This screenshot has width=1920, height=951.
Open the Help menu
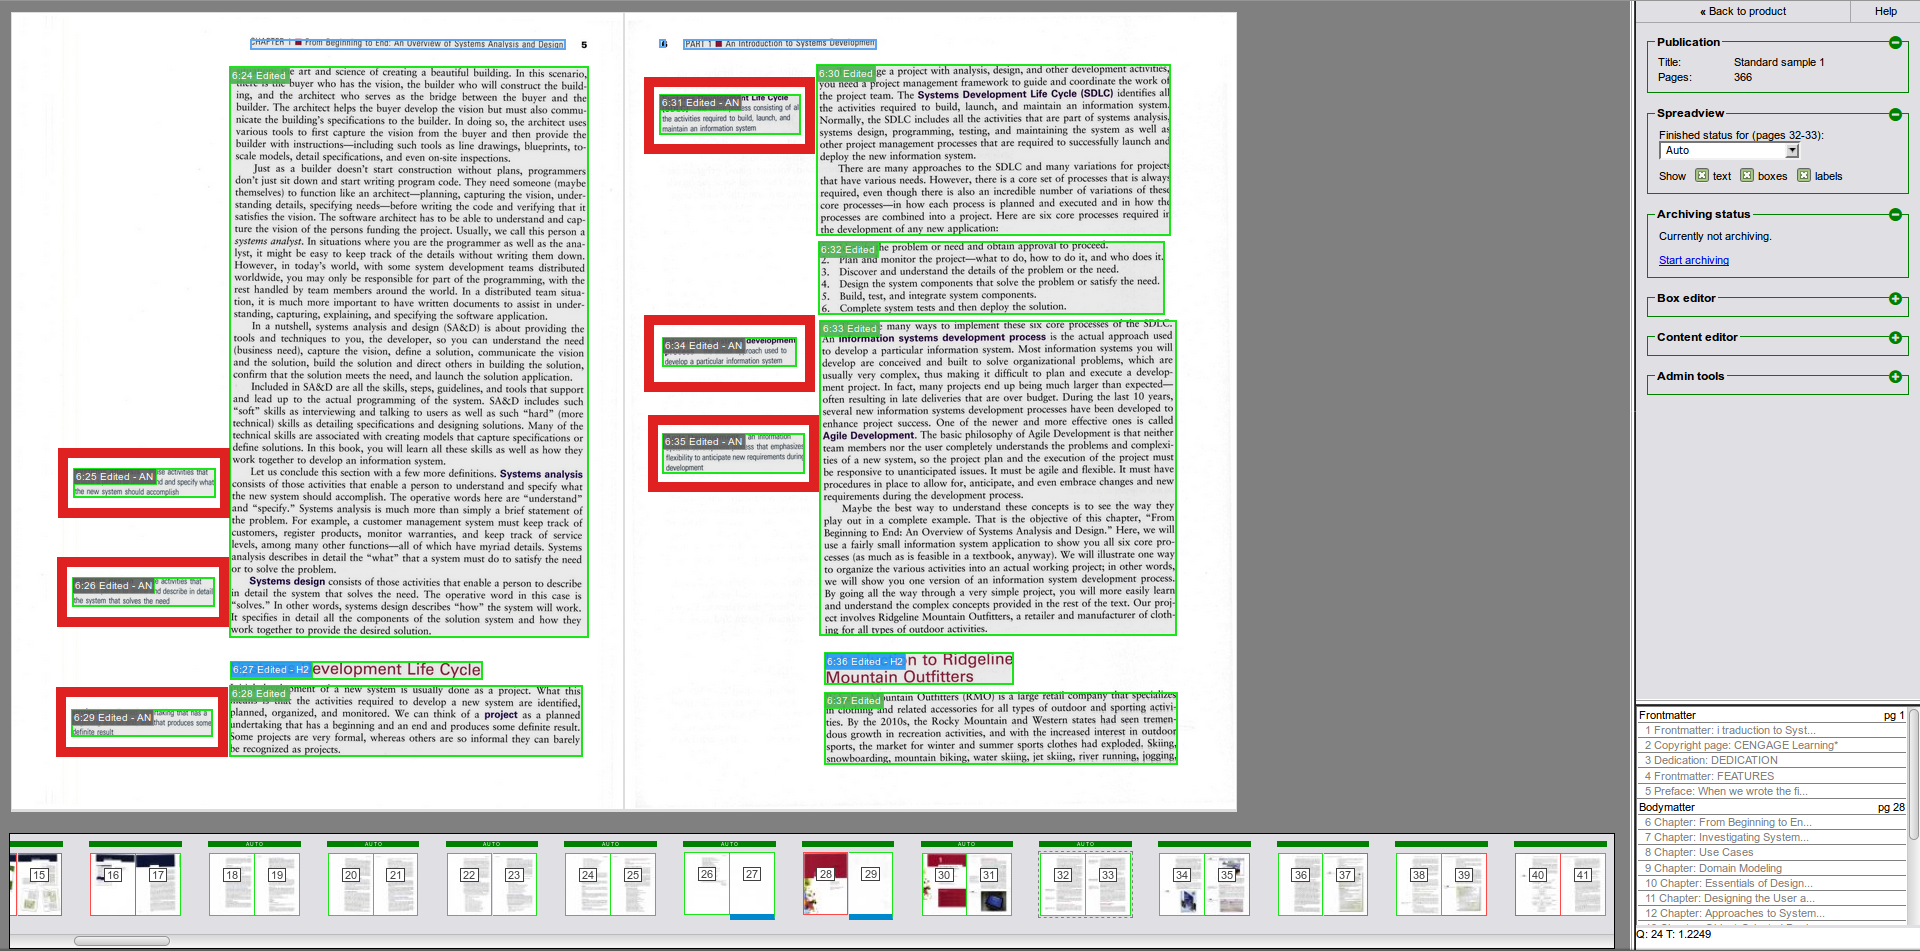tap(1885, 11)
